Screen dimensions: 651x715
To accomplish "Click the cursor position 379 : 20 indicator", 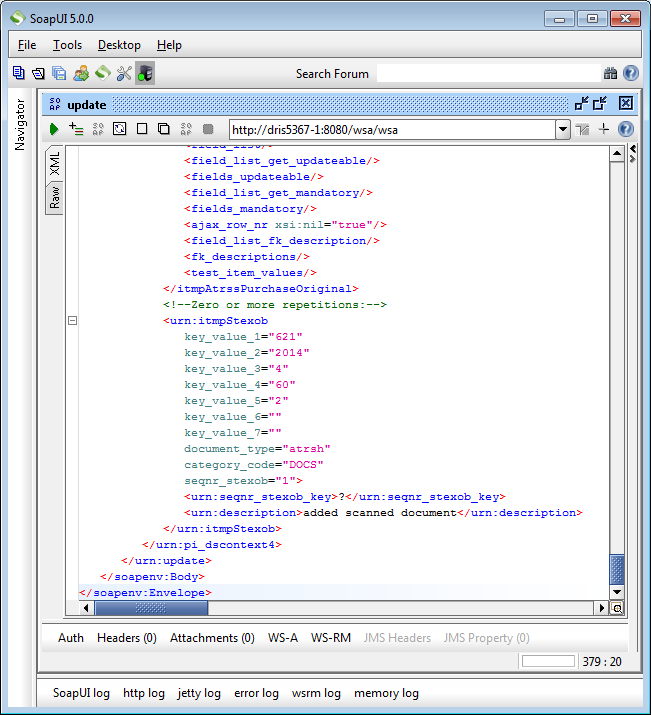I will [602, 662].
